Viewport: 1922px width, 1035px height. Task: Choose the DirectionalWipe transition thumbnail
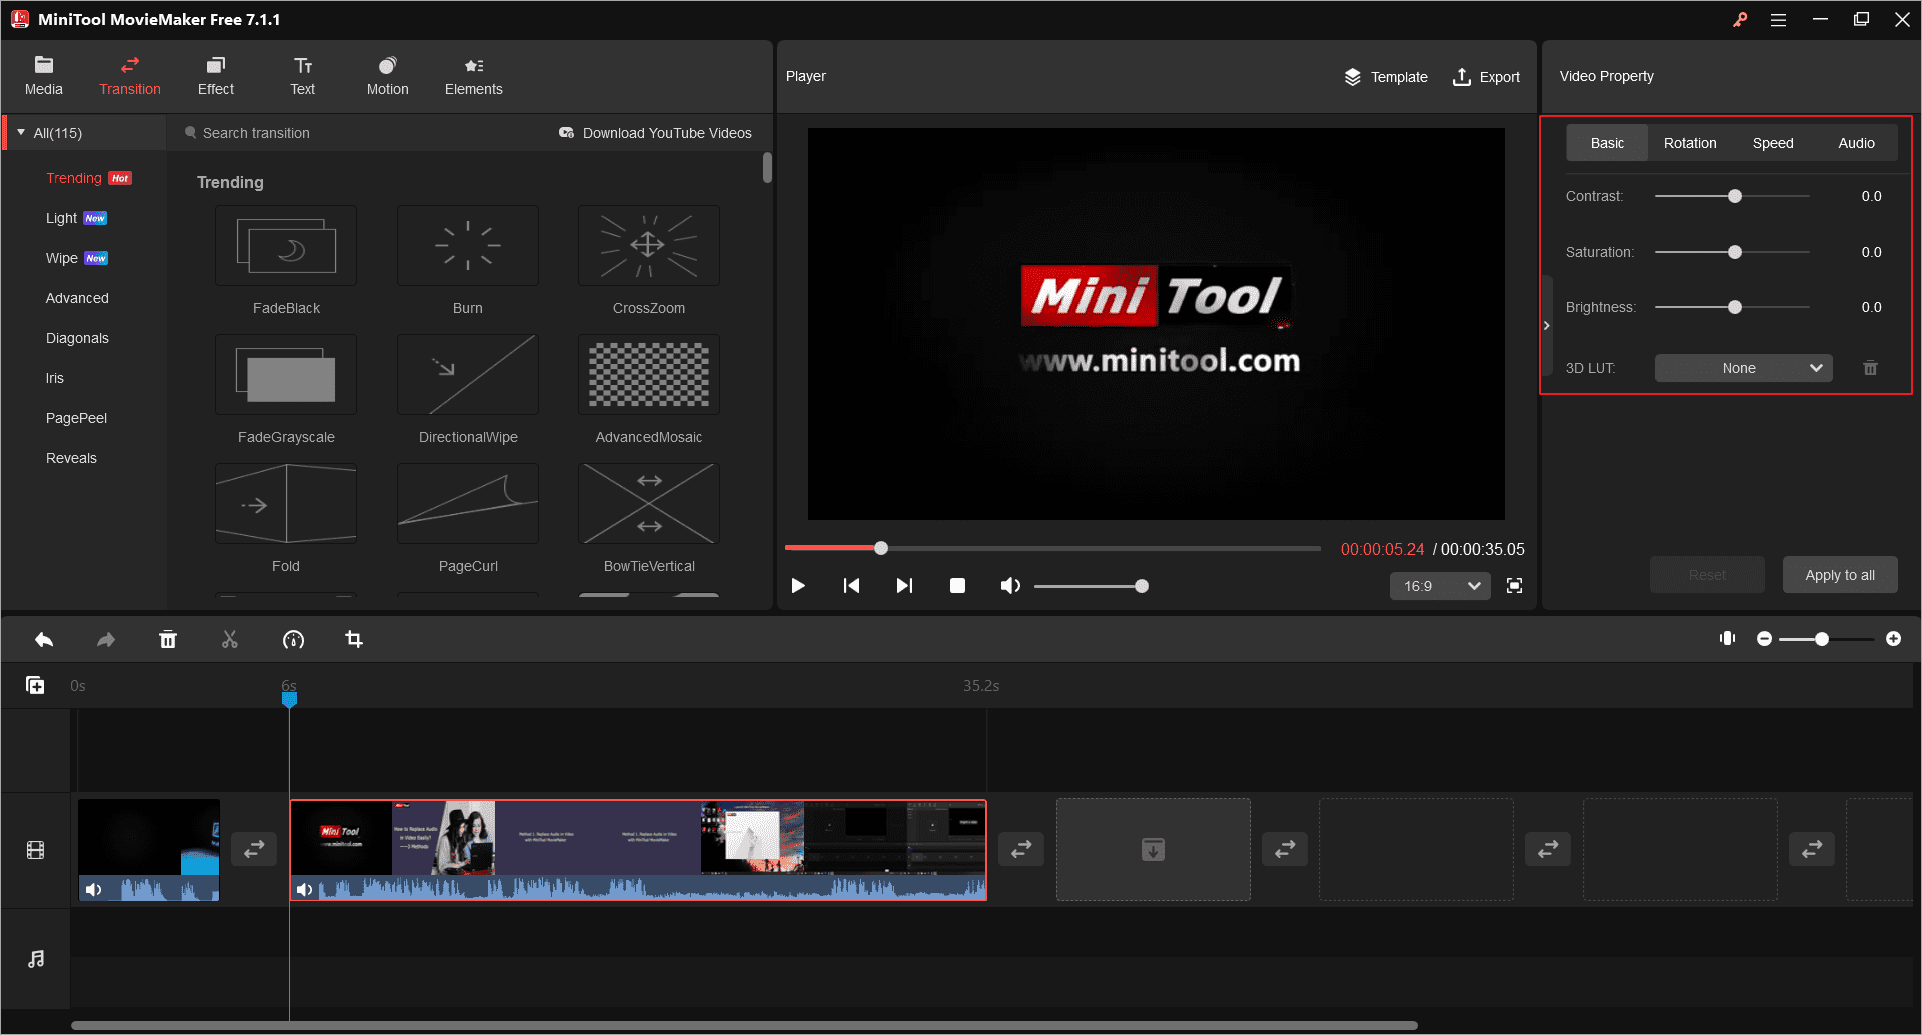click(x=468, y=375)
